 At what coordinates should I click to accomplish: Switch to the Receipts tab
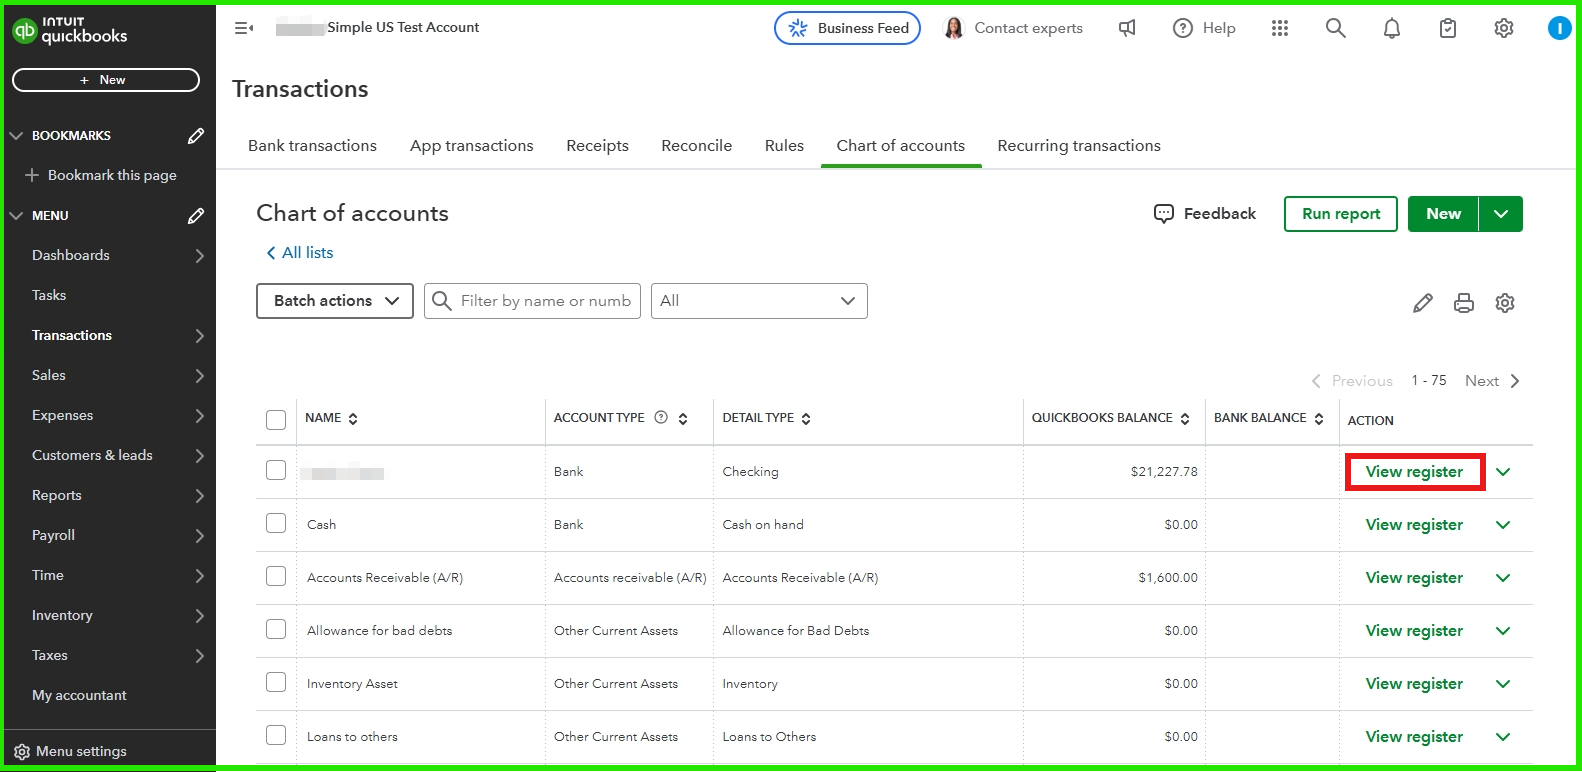pos(597,146)
